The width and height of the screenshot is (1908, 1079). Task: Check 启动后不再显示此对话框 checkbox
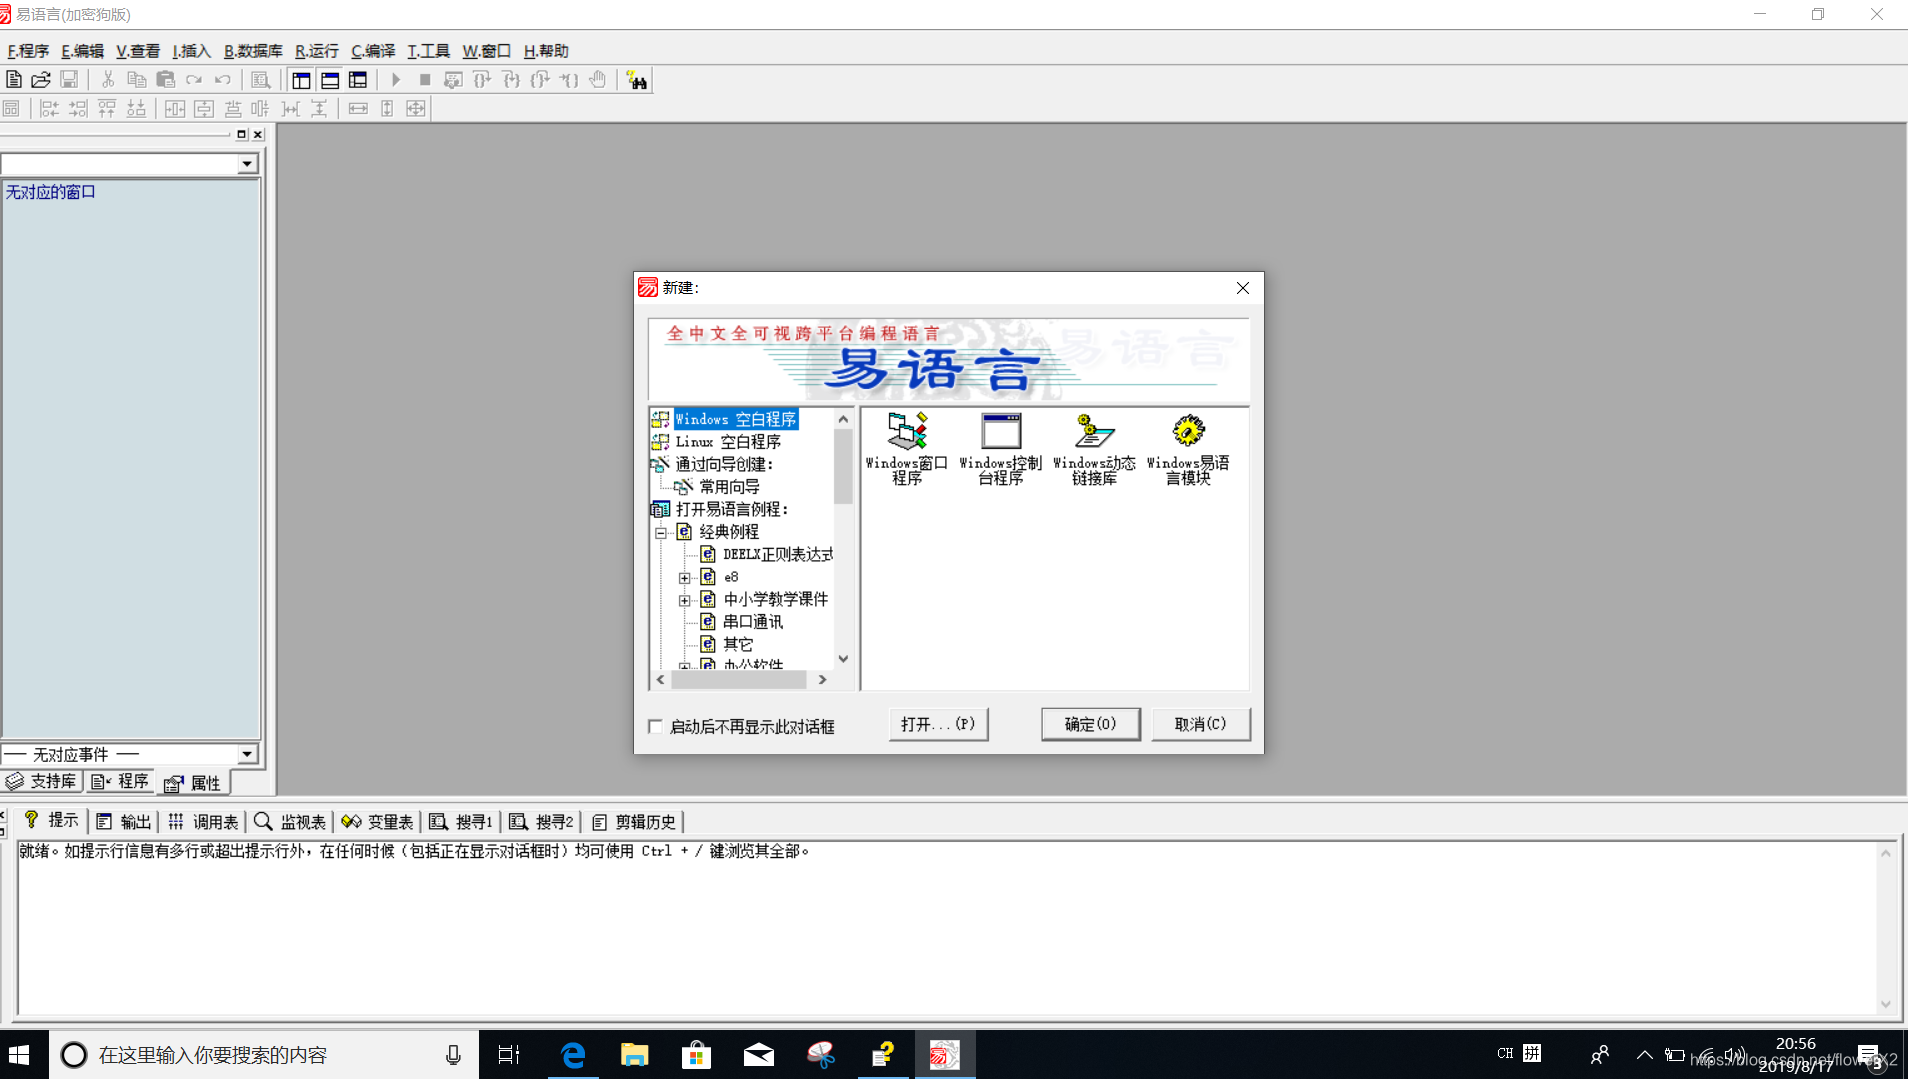(x=656, y=727)
